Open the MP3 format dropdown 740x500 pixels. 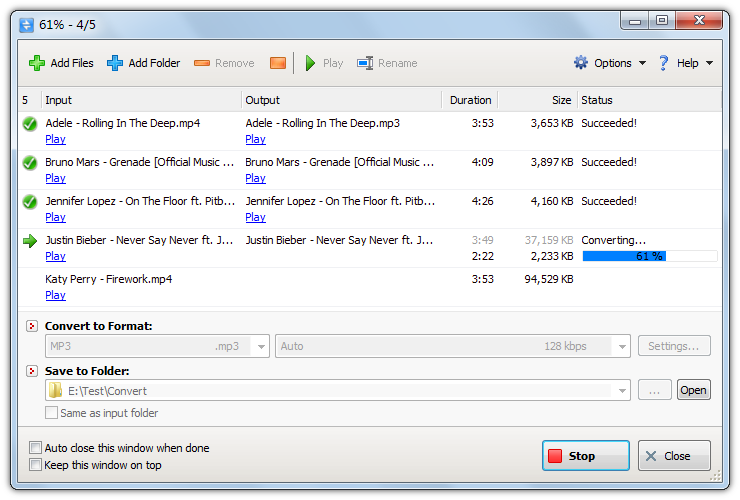coord(261,347)
